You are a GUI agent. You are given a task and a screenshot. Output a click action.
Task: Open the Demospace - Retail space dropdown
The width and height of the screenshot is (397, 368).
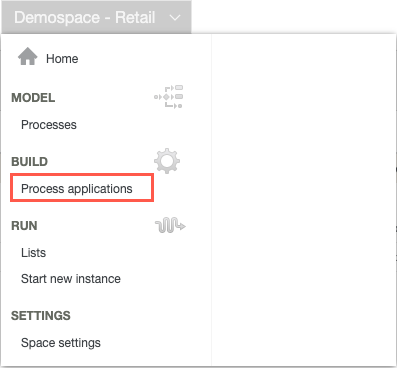[x=96, y=17]
